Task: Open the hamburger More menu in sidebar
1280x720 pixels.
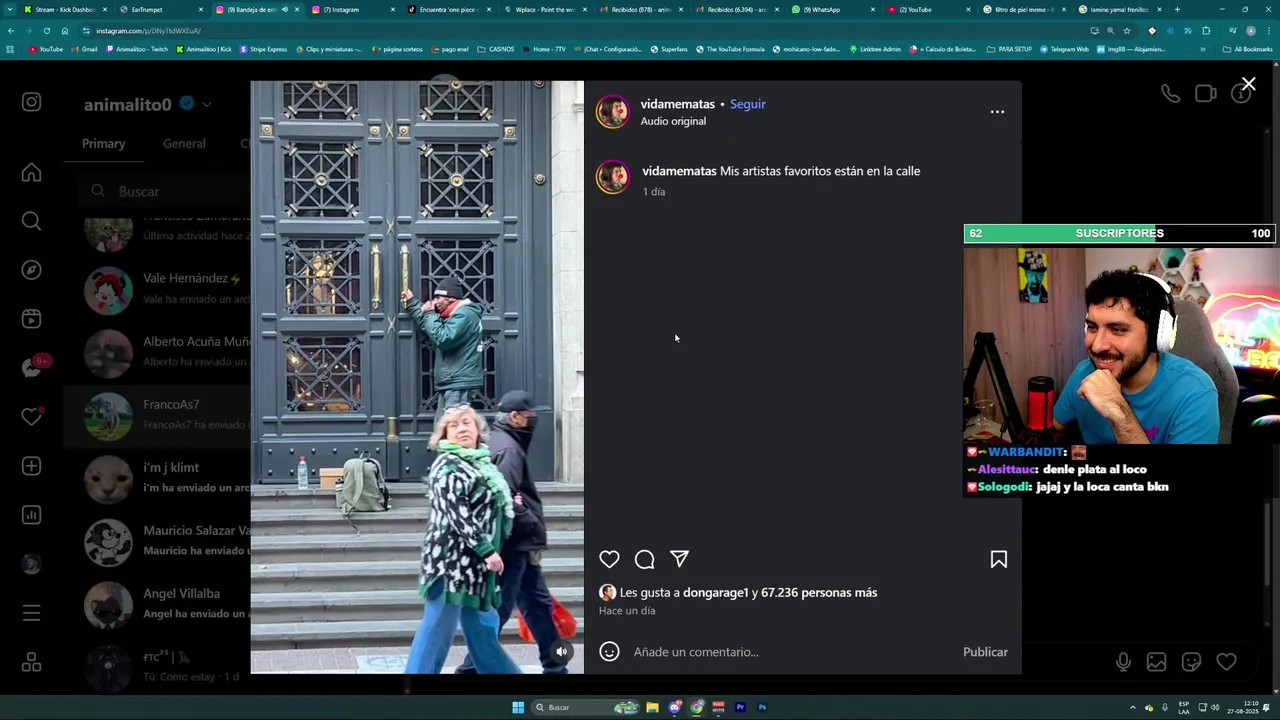Action: [x=31, y=613]
